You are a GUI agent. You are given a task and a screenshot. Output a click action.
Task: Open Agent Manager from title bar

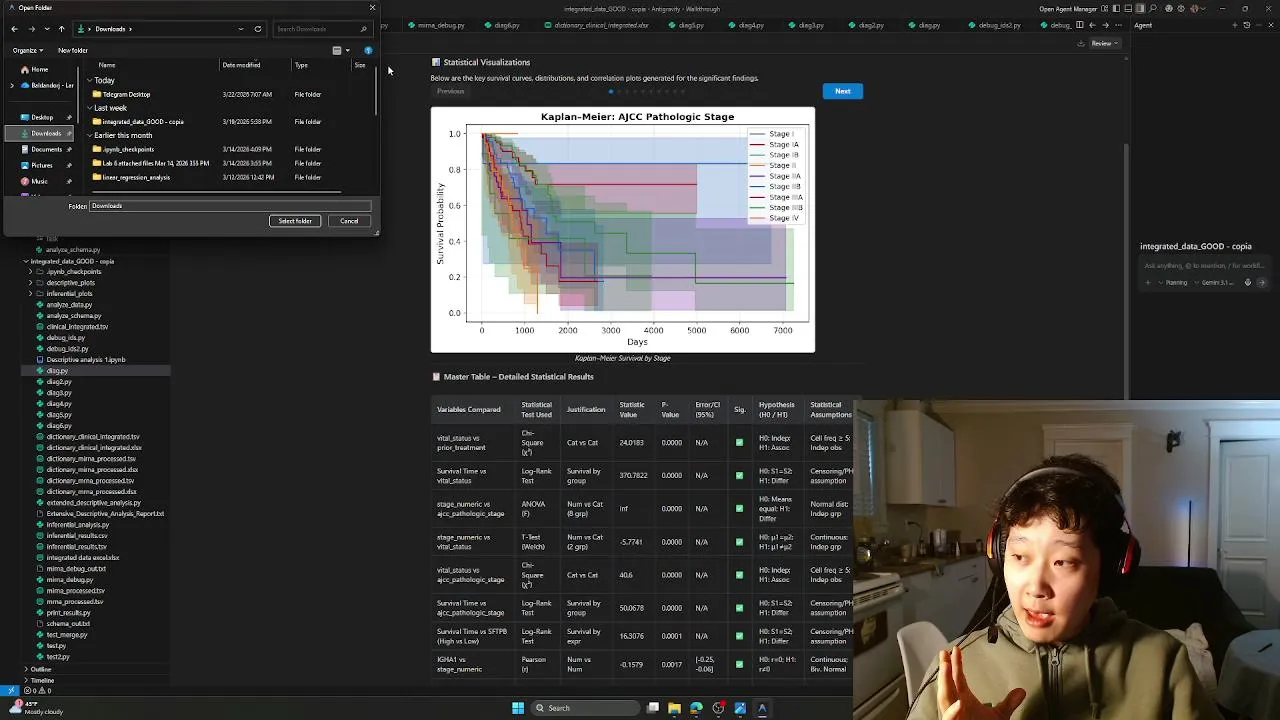pos(1068,9)
